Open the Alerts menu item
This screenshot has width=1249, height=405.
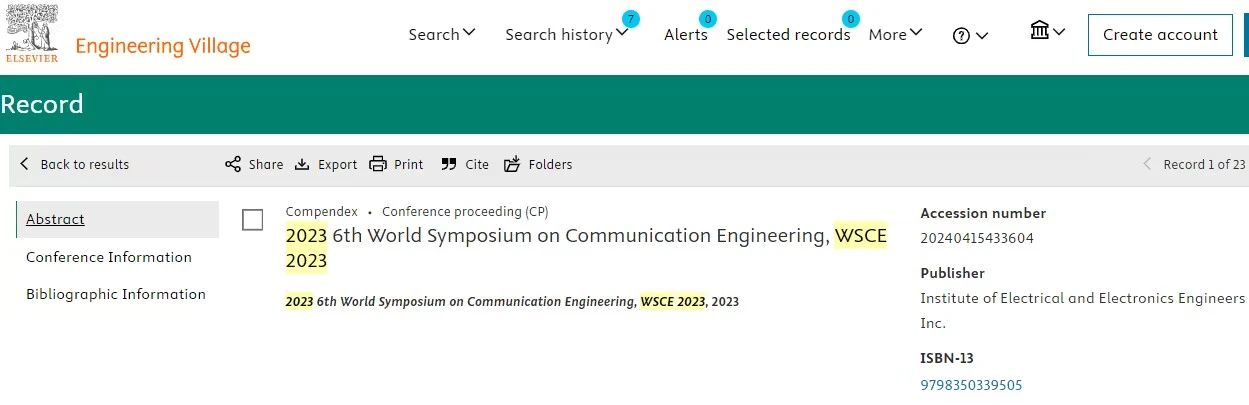pyautogui.click(x=686, y=34)
